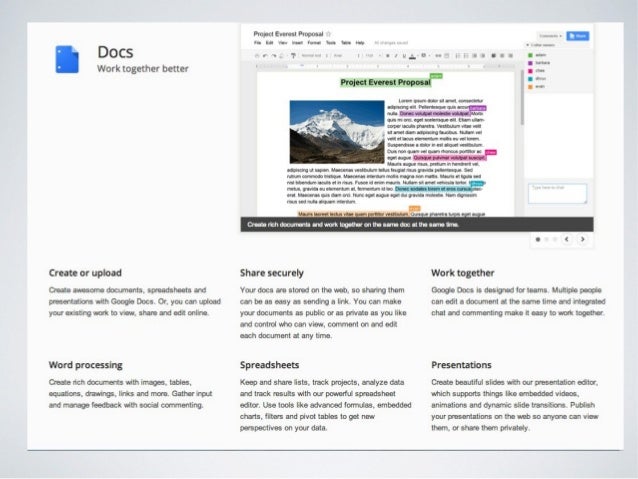Click the horizontal ruler
This screenshot has height=479, width=638.
point(385,66)
